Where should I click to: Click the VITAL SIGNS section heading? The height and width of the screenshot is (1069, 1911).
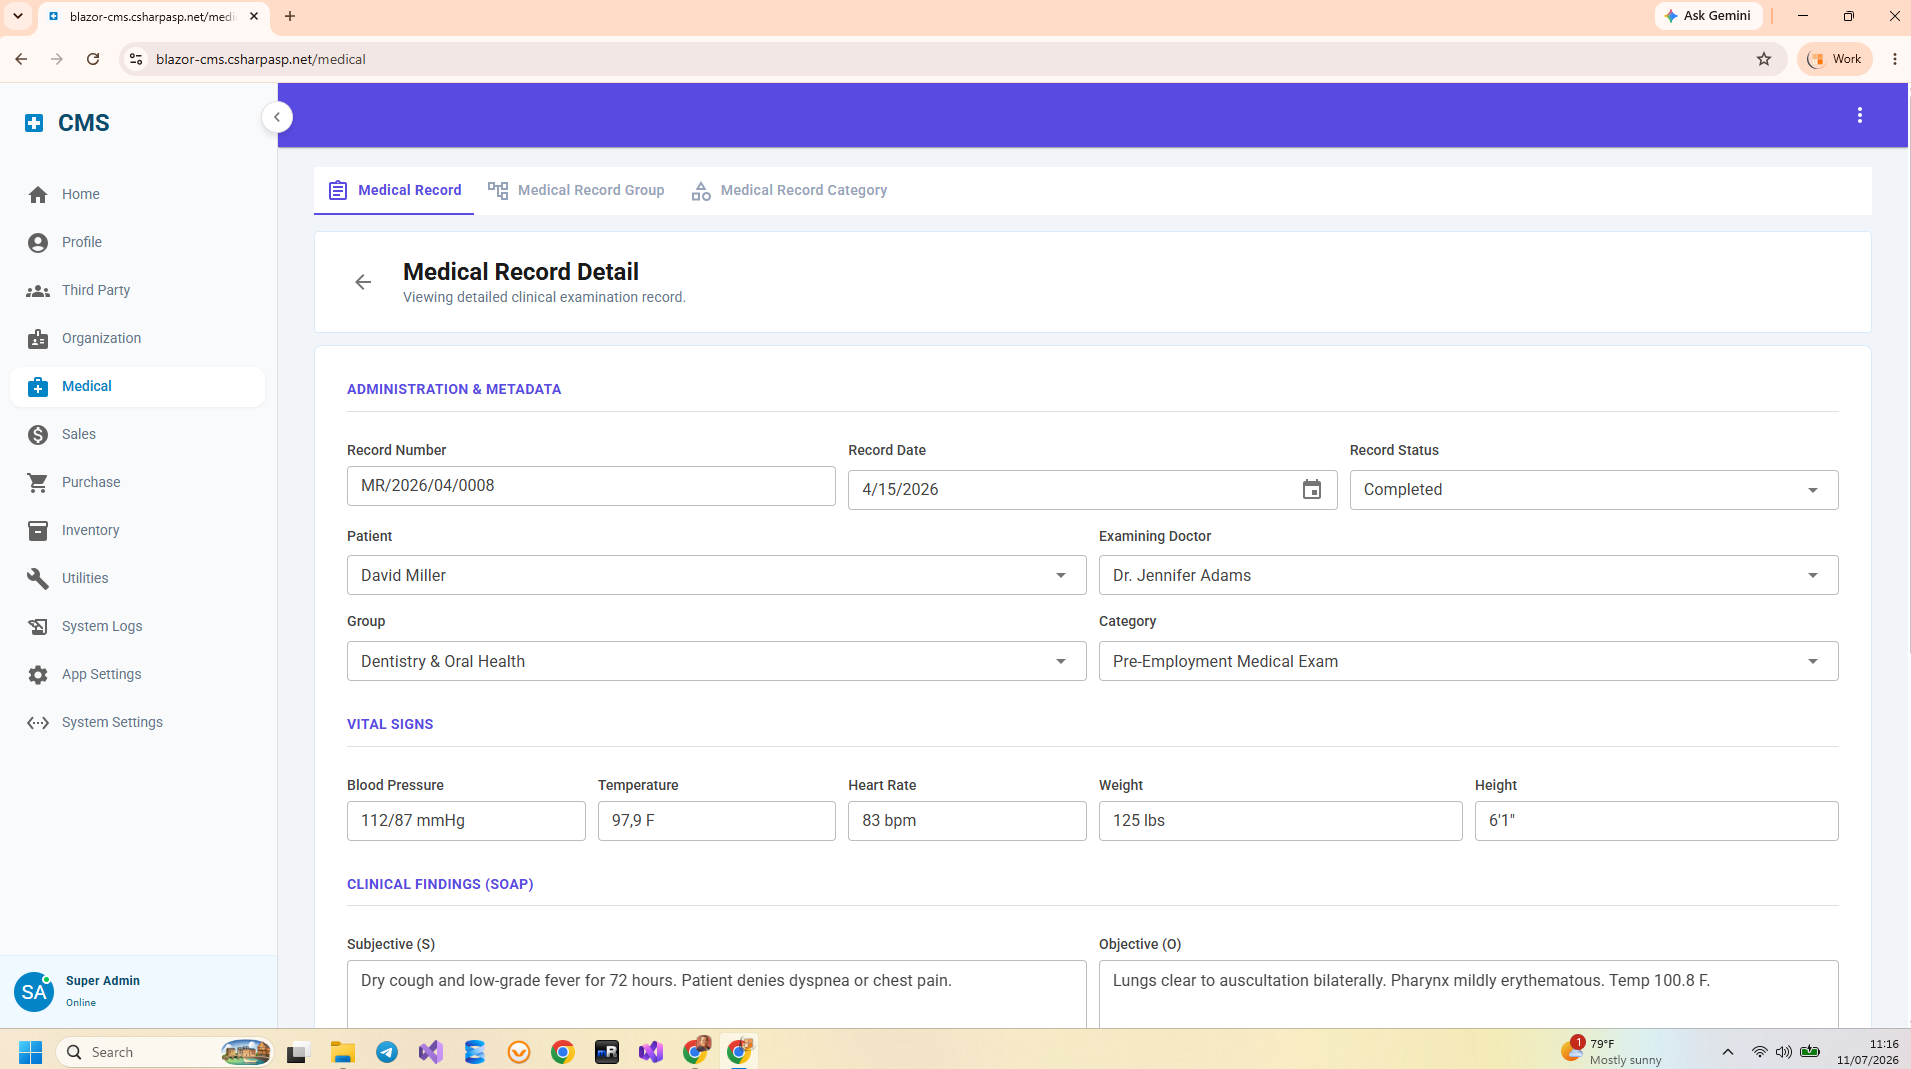point(390,724)
